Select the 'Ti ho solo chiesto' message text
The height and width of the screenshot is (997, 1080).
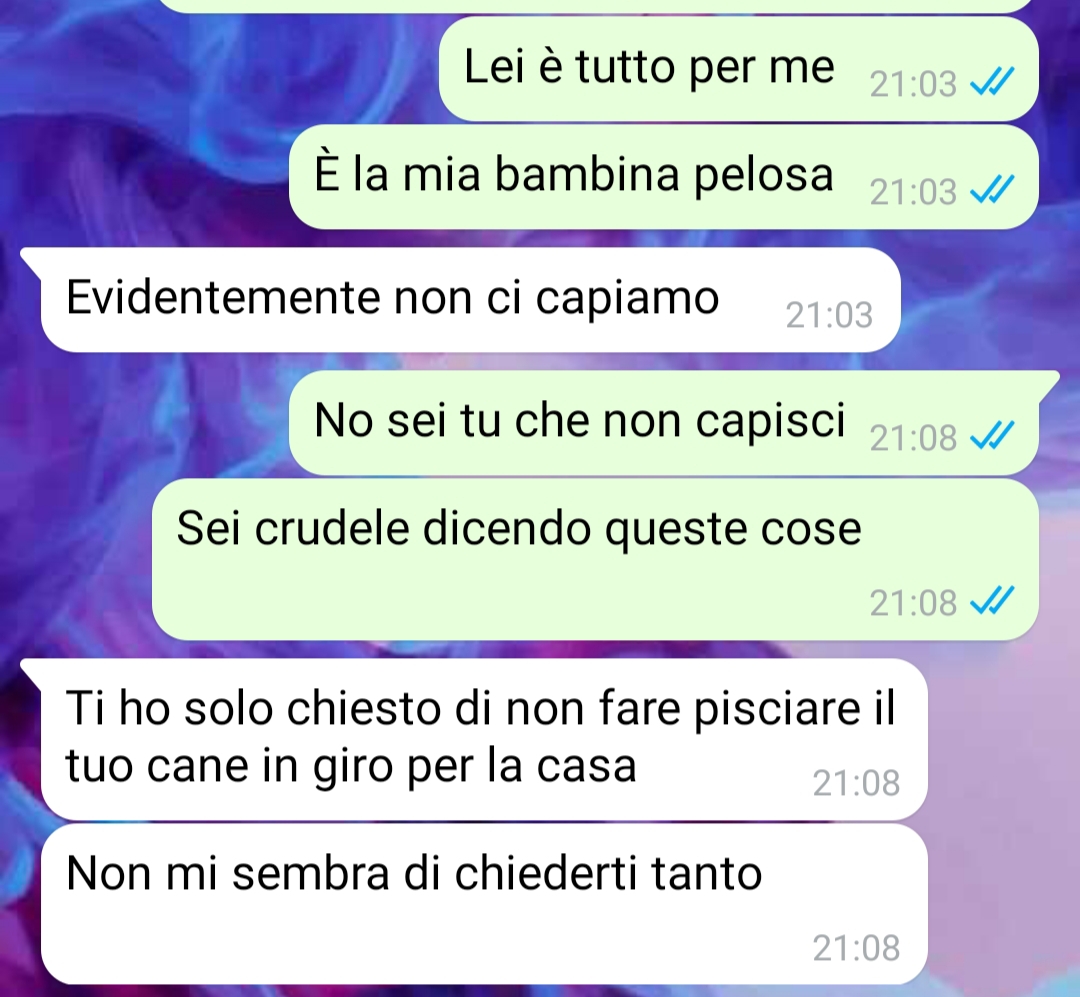coord(480,736)
